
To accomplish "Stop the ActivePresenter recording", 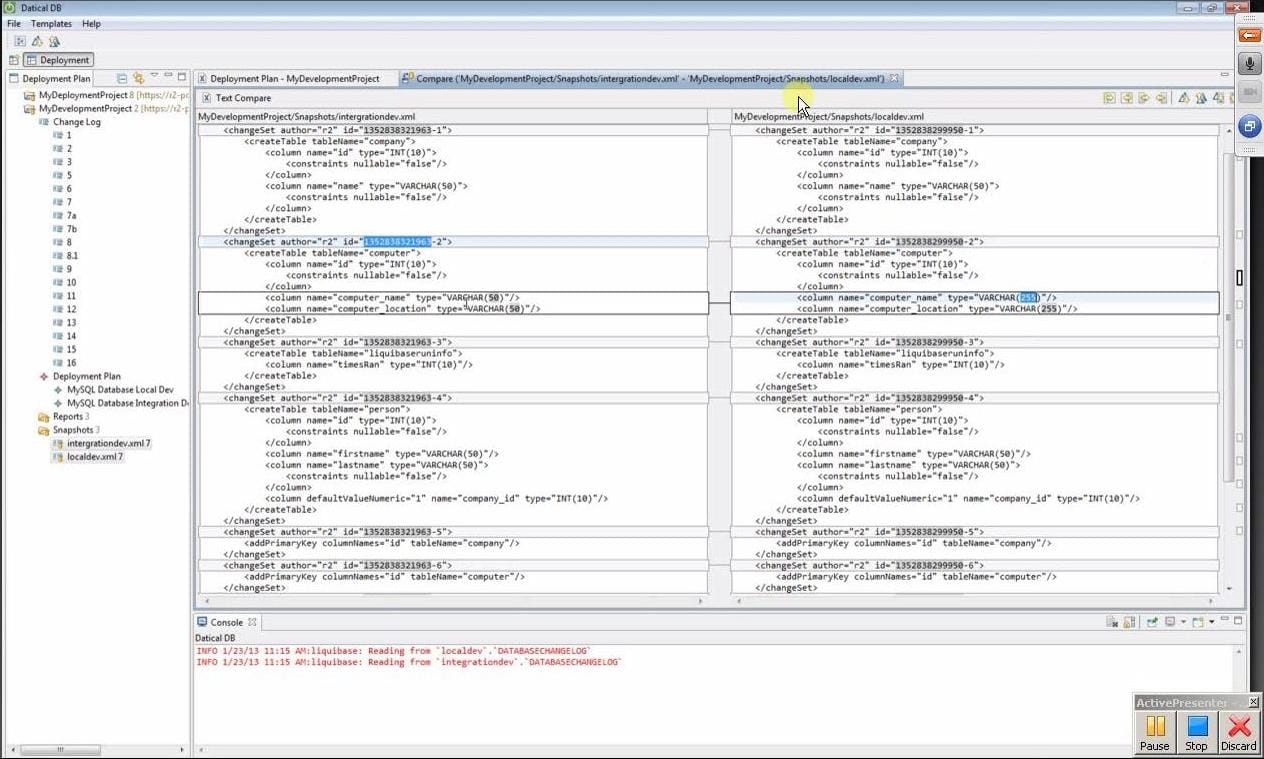I will pyautogui.click(x=1196, y=732).
